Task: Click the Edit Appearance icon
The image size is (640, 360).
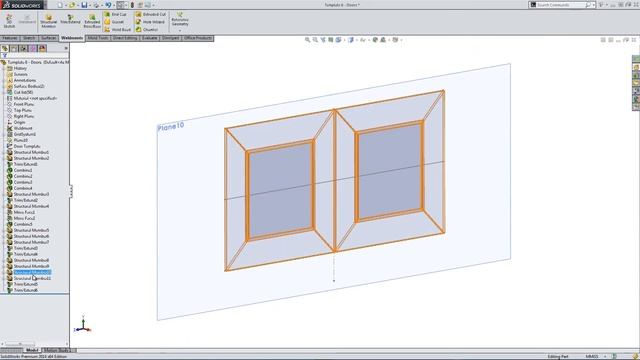Action: pos(375,40)
